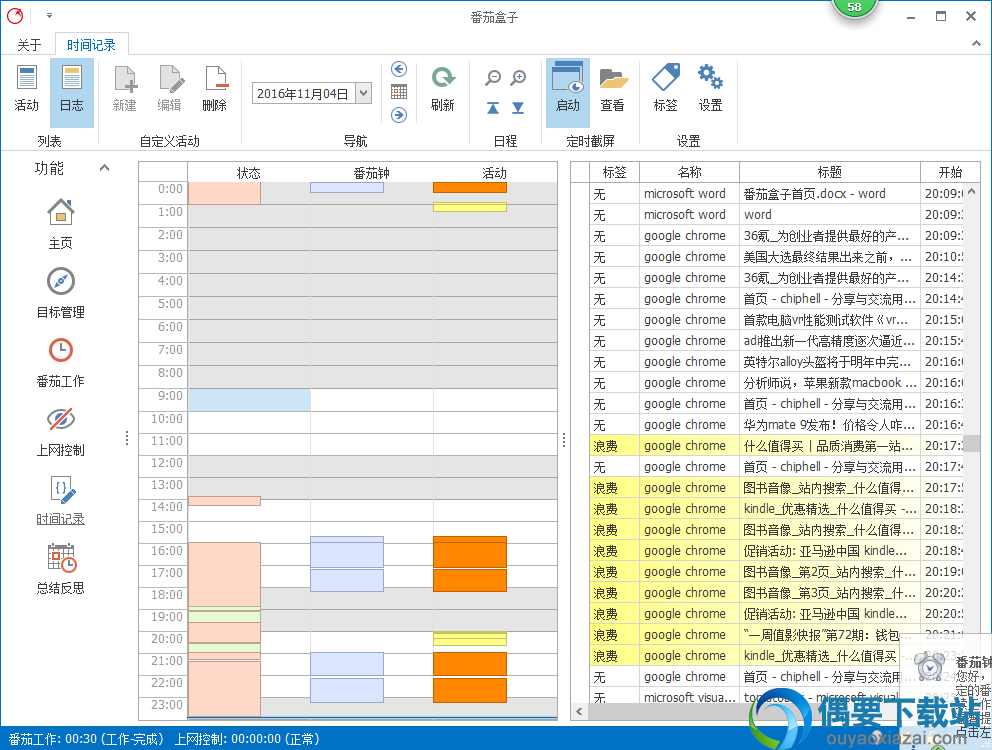Select the 华为mate 9发布 row
Viewport: 992px width, 750px height.
click(x=776, y=425)
